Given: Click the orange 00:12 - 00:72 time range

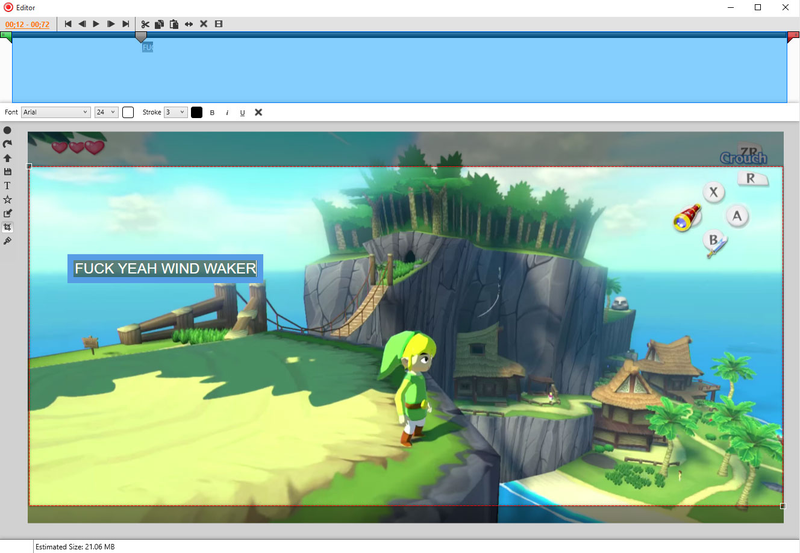Looking at the screenshot, I should 27,24.
